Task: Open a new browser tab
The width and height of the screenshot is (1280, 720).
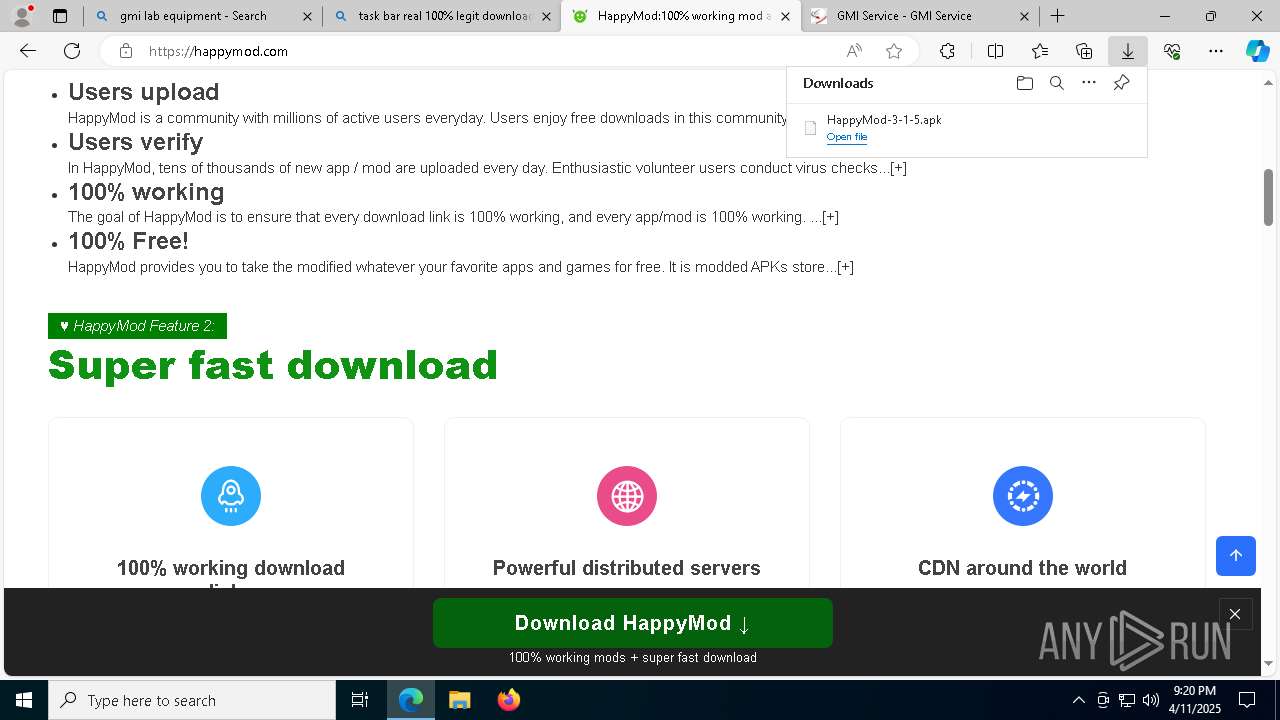Action: pos(1057,16)
